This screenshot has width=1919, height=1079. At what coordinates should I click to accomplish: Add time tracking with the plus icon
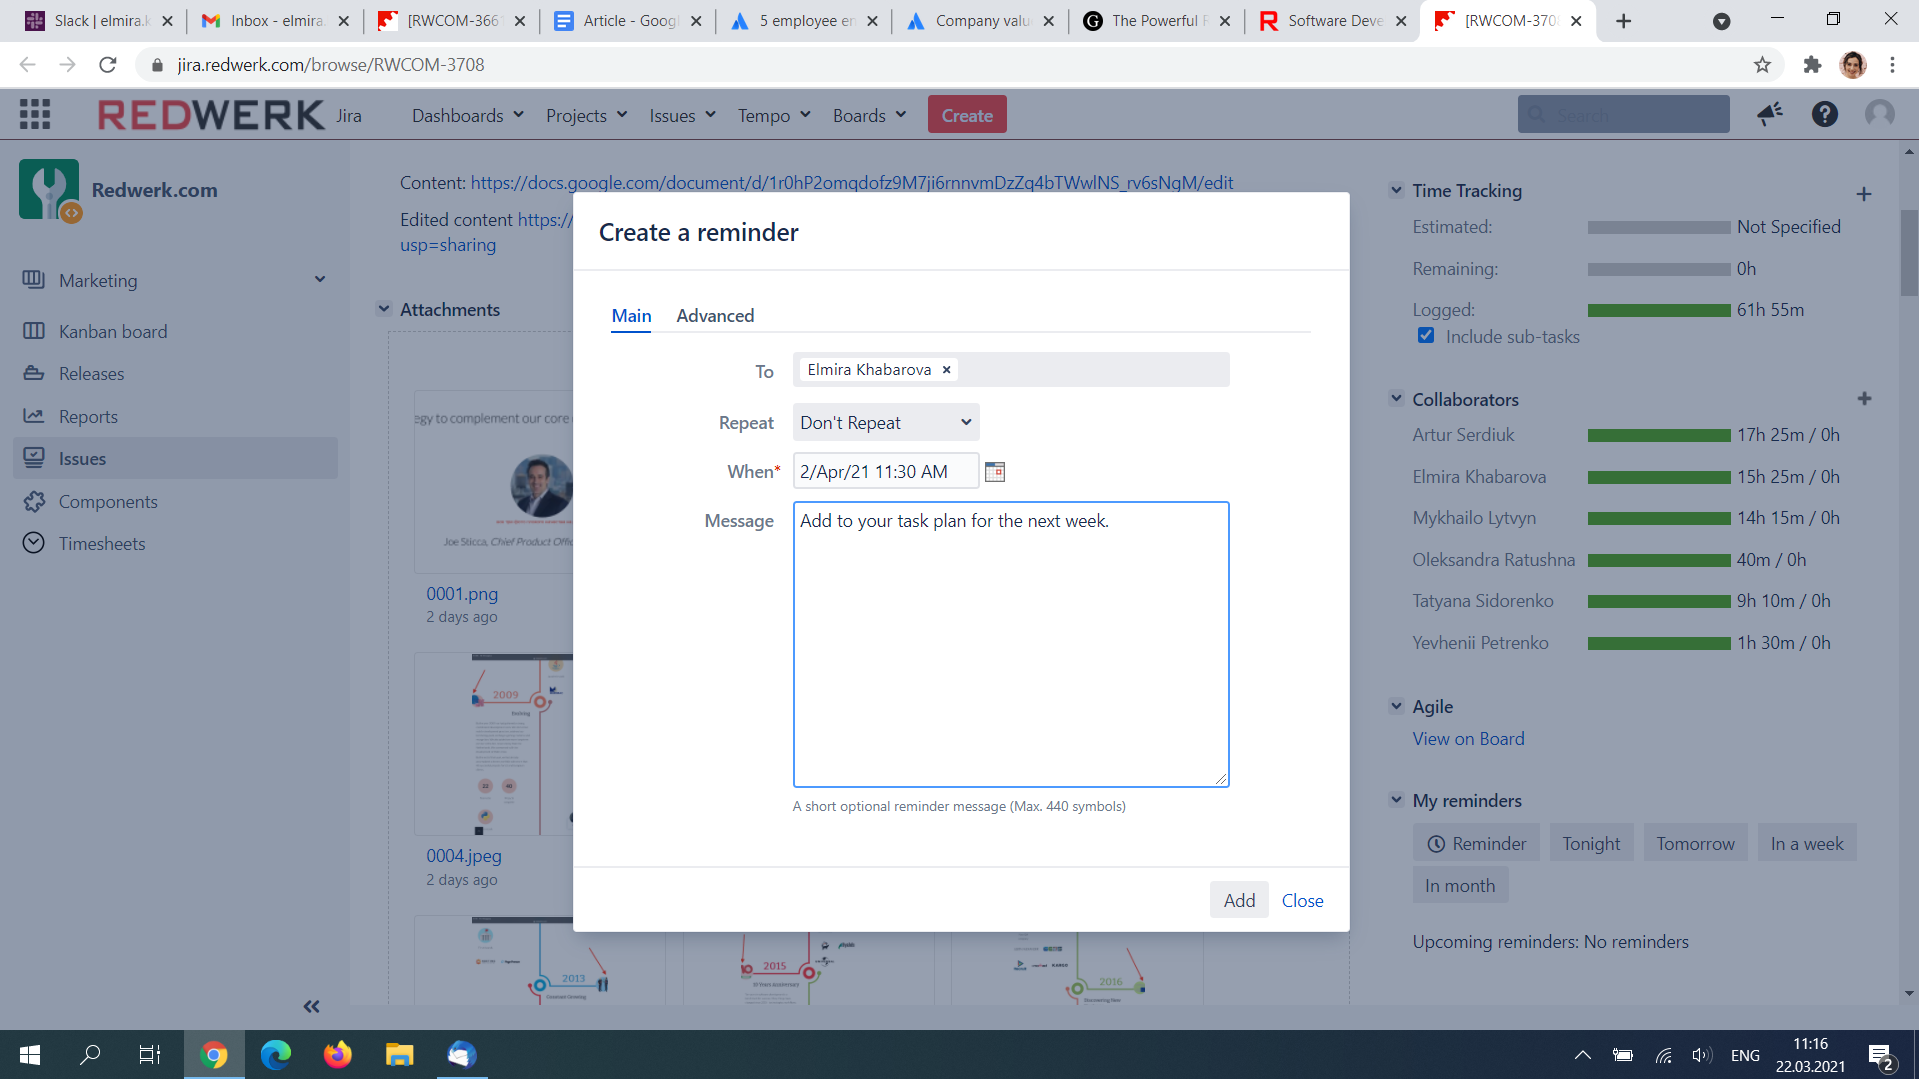point(1864,194)
